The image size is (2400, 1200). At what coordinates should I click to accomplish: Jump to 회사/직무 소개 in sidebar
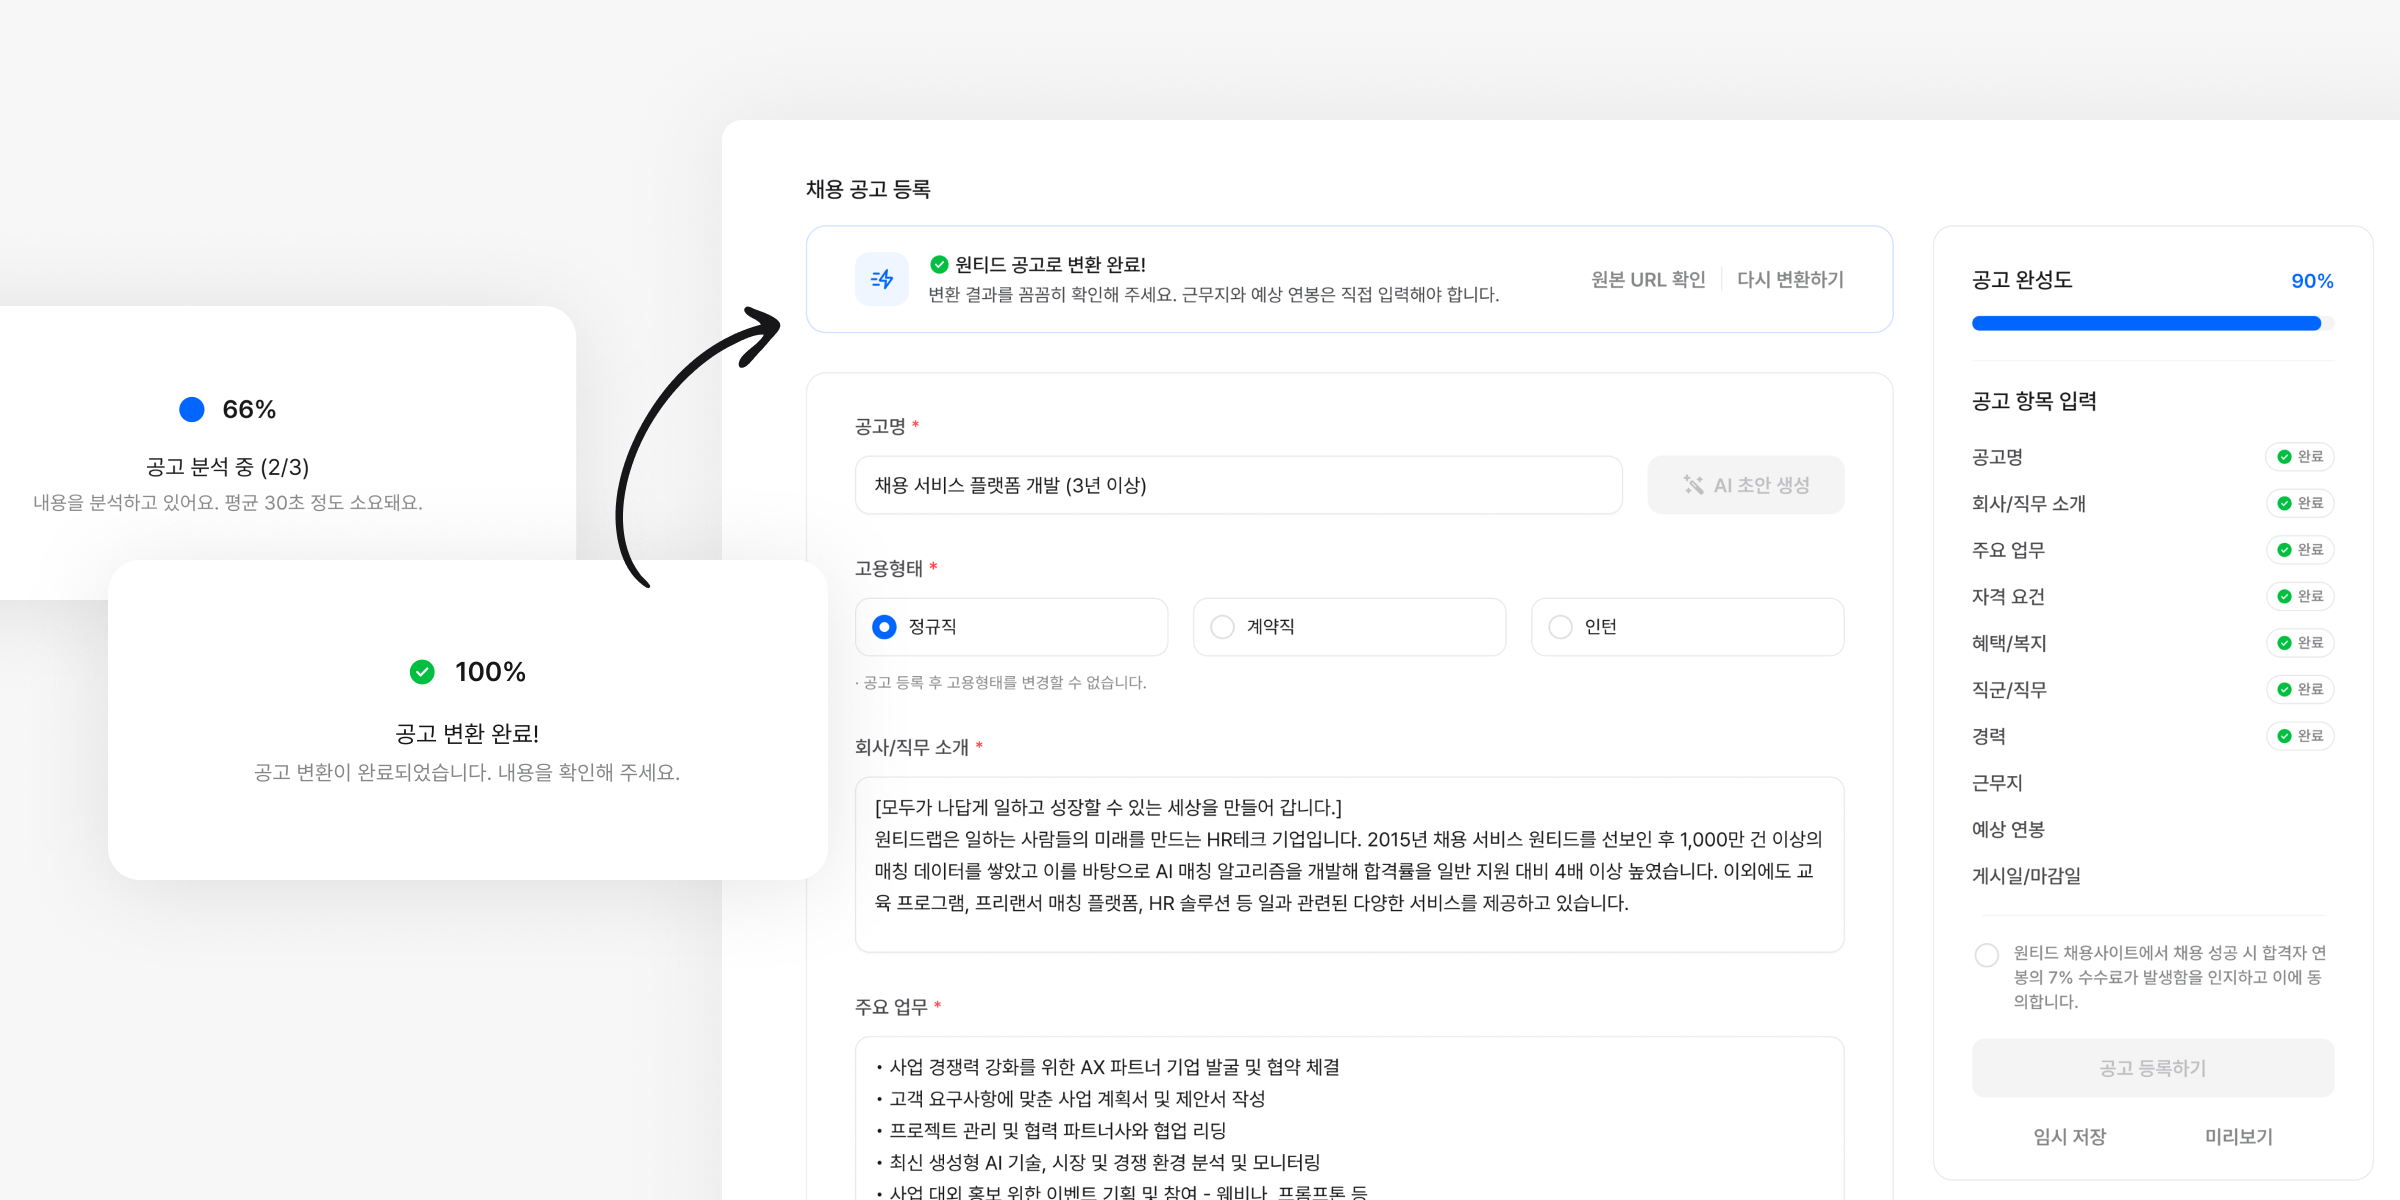coord(2029,504)
